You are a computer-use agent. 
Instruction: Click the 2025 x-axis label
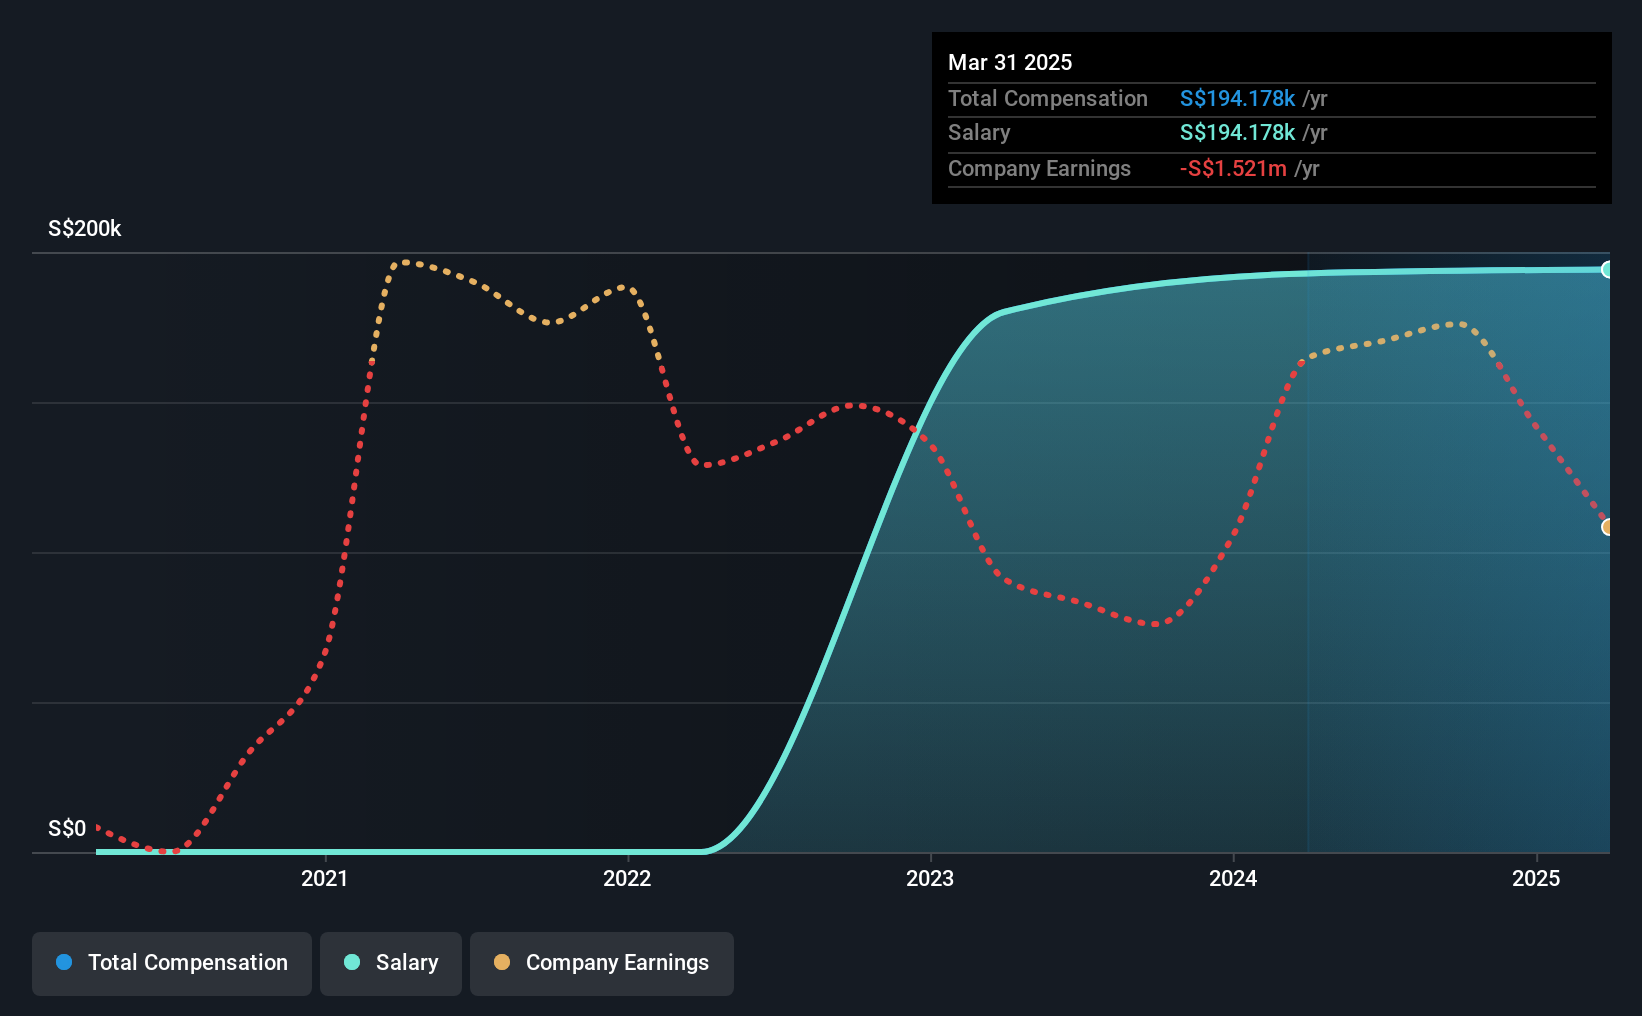tap(1536, 878)
